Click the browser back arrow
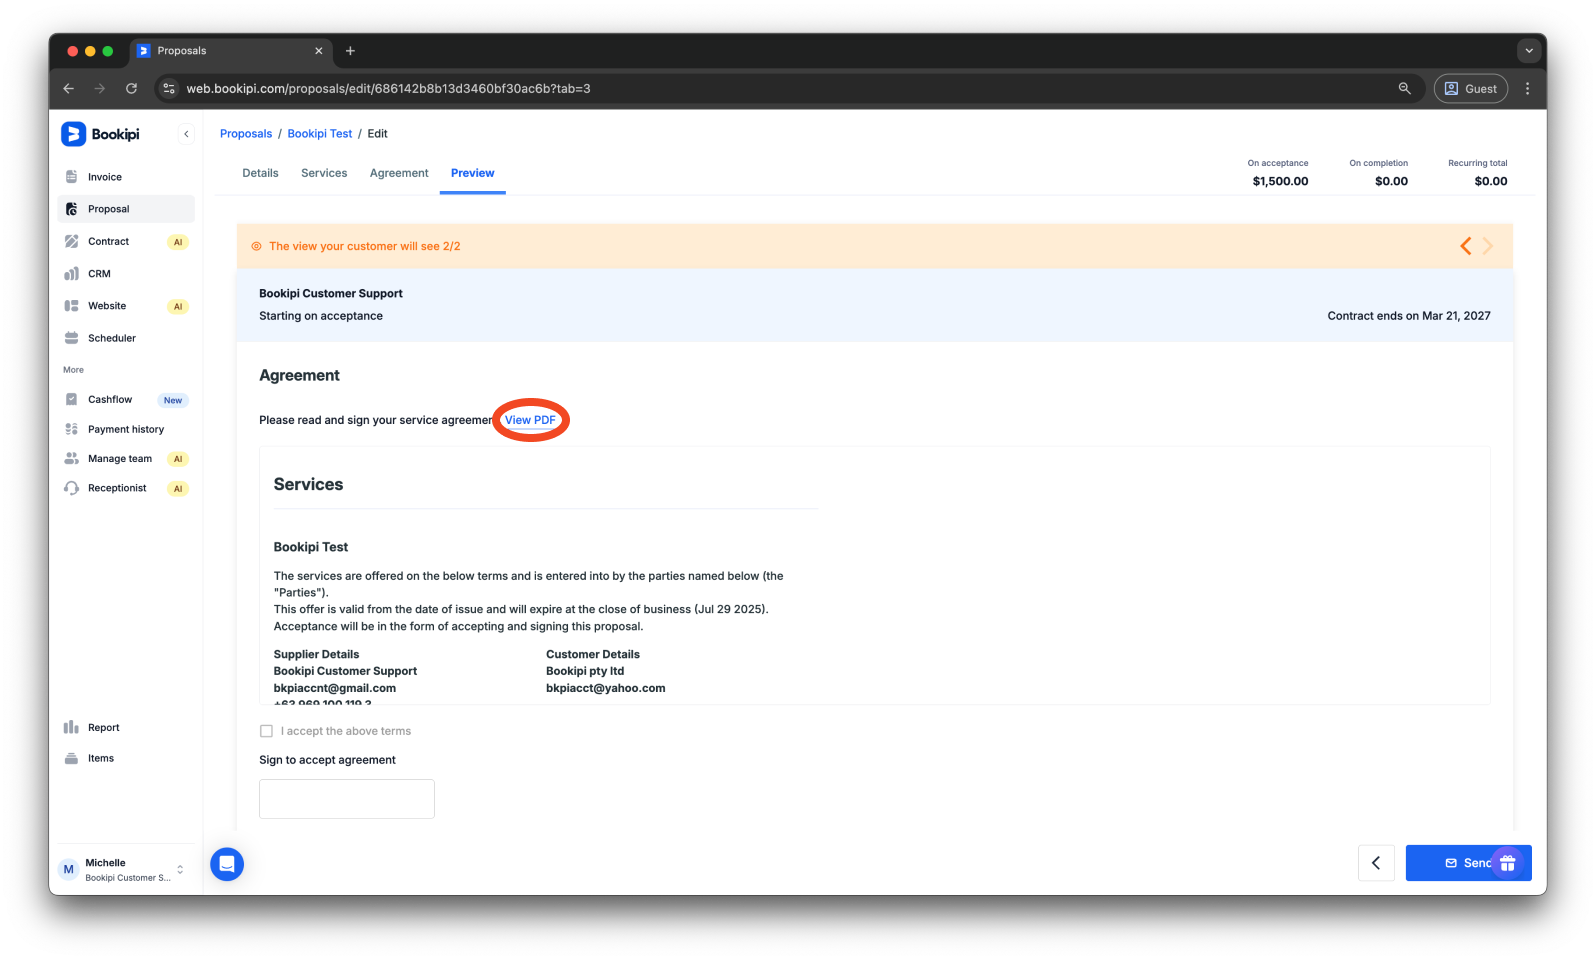This screenshot has height=960, width=1596. pyautogui.click(x=69, y=88)
